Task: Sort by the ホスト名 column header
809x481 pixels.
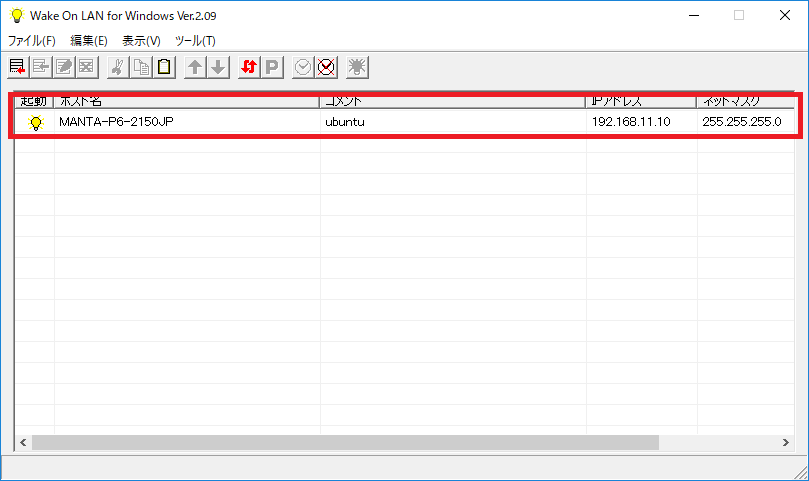Action: tap(187, 101)
